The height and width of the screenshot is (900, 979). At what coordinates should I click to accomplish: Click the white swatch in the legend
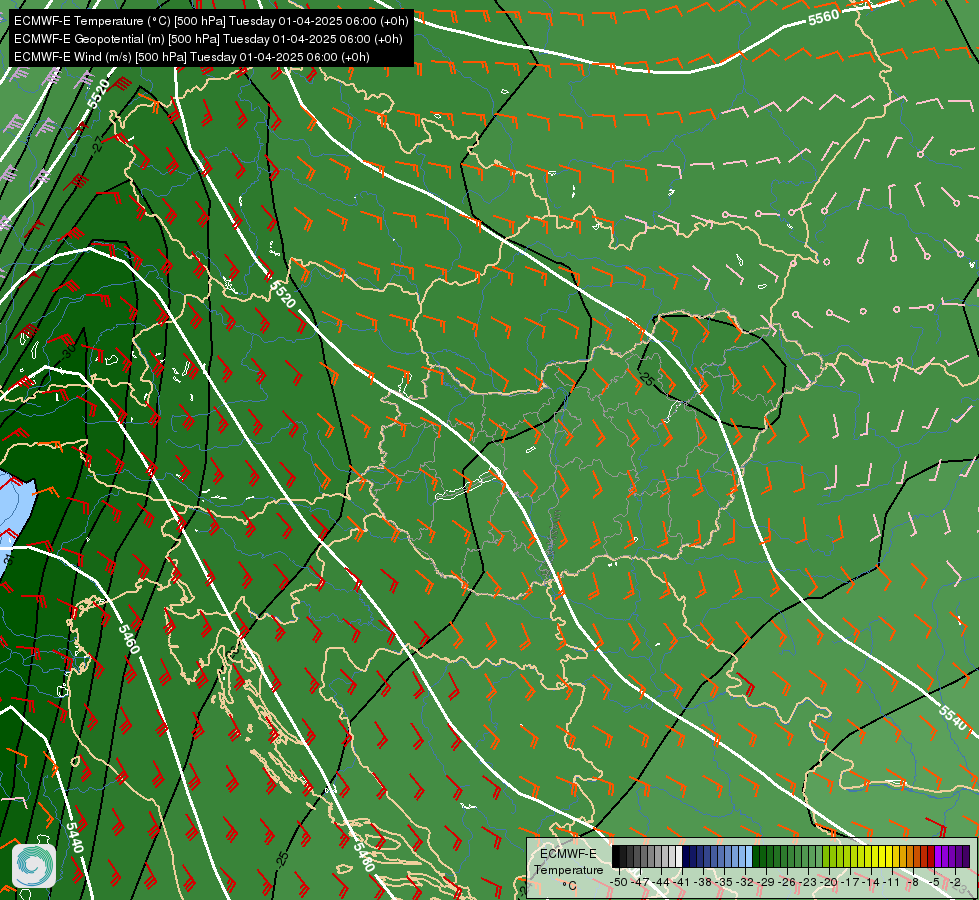tap(679, 856)
